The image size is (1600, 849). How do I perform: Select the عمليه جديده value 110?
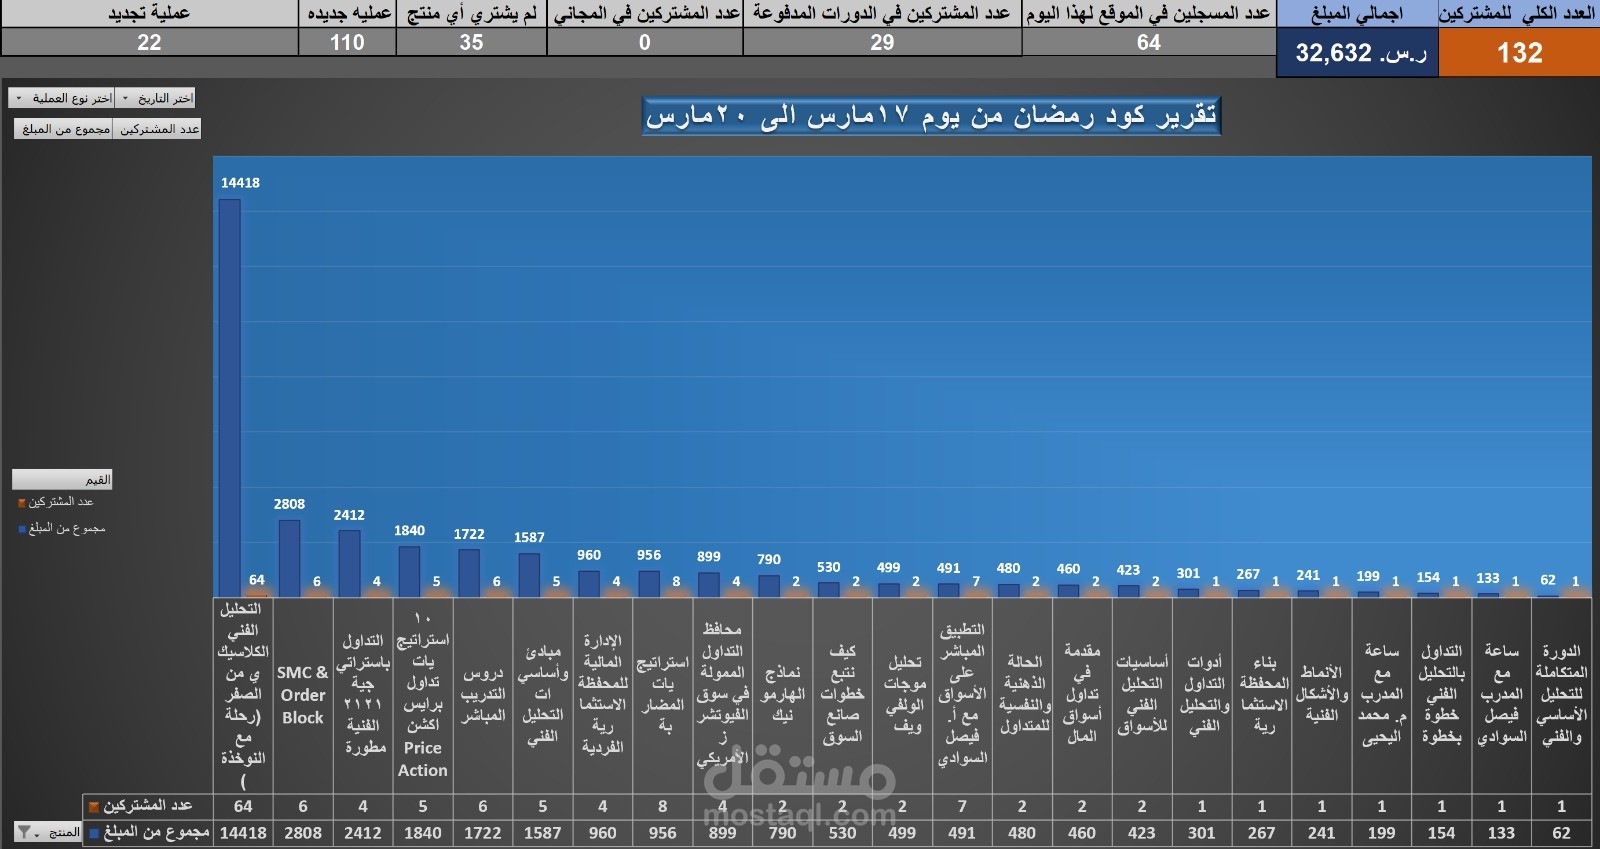click(347, 42)
